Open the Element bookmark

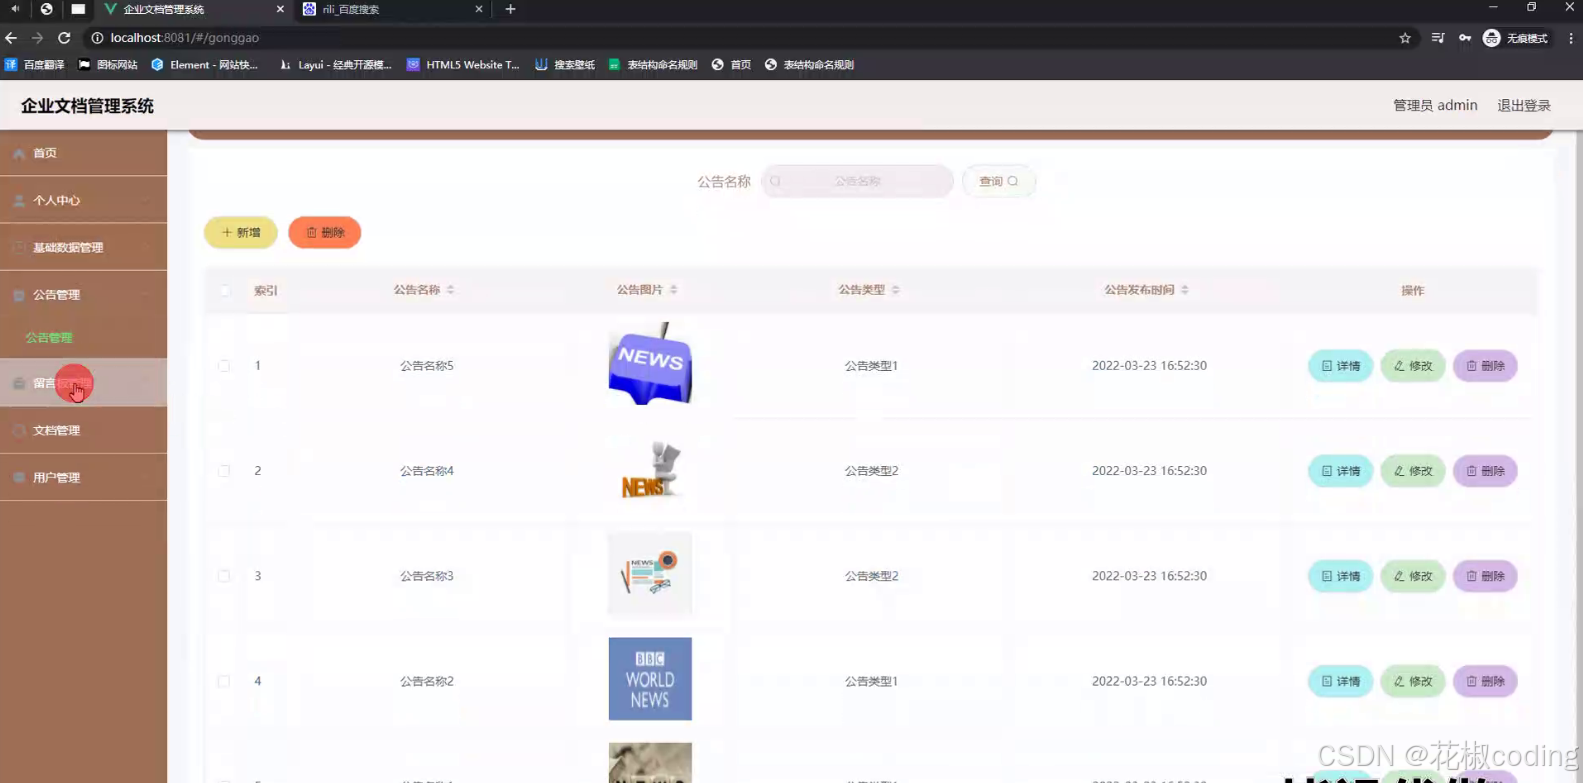[204, 64]
